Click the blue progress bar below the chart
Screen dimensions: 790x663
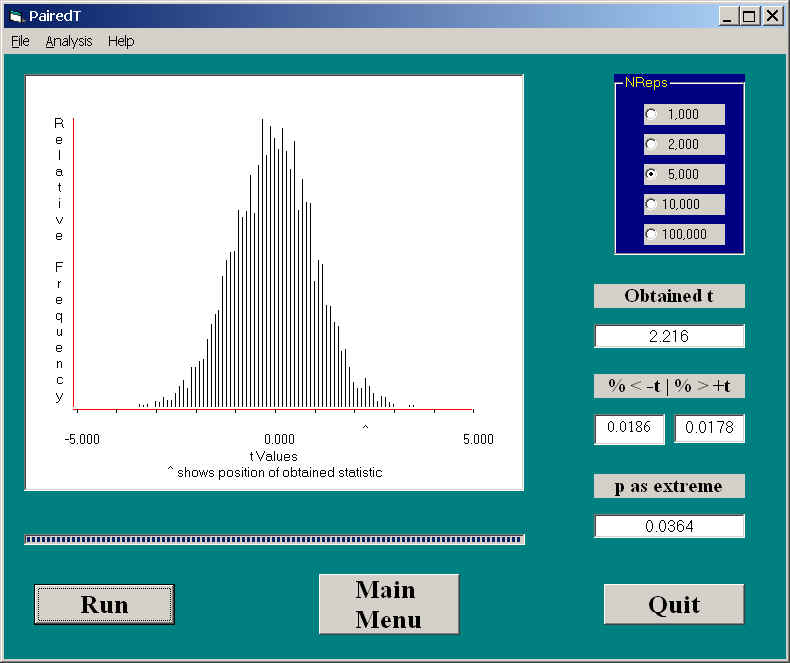click(x=274, y=540)
